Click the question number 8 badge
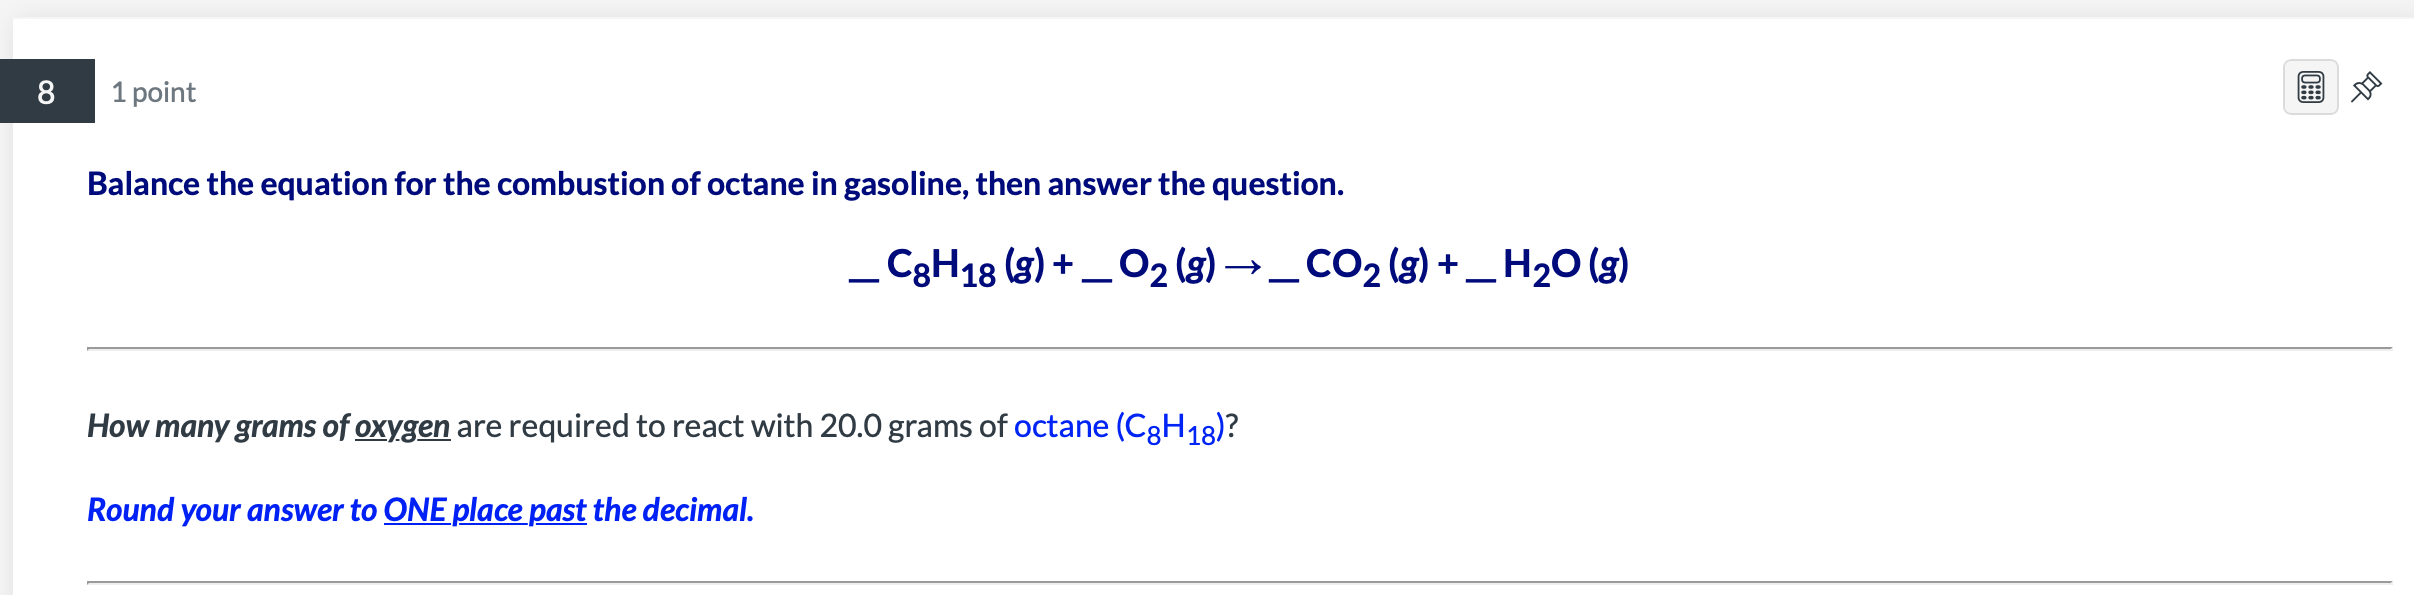This screenshot has width=2414, height=595. pyautogui.click(x=45, y=91)
